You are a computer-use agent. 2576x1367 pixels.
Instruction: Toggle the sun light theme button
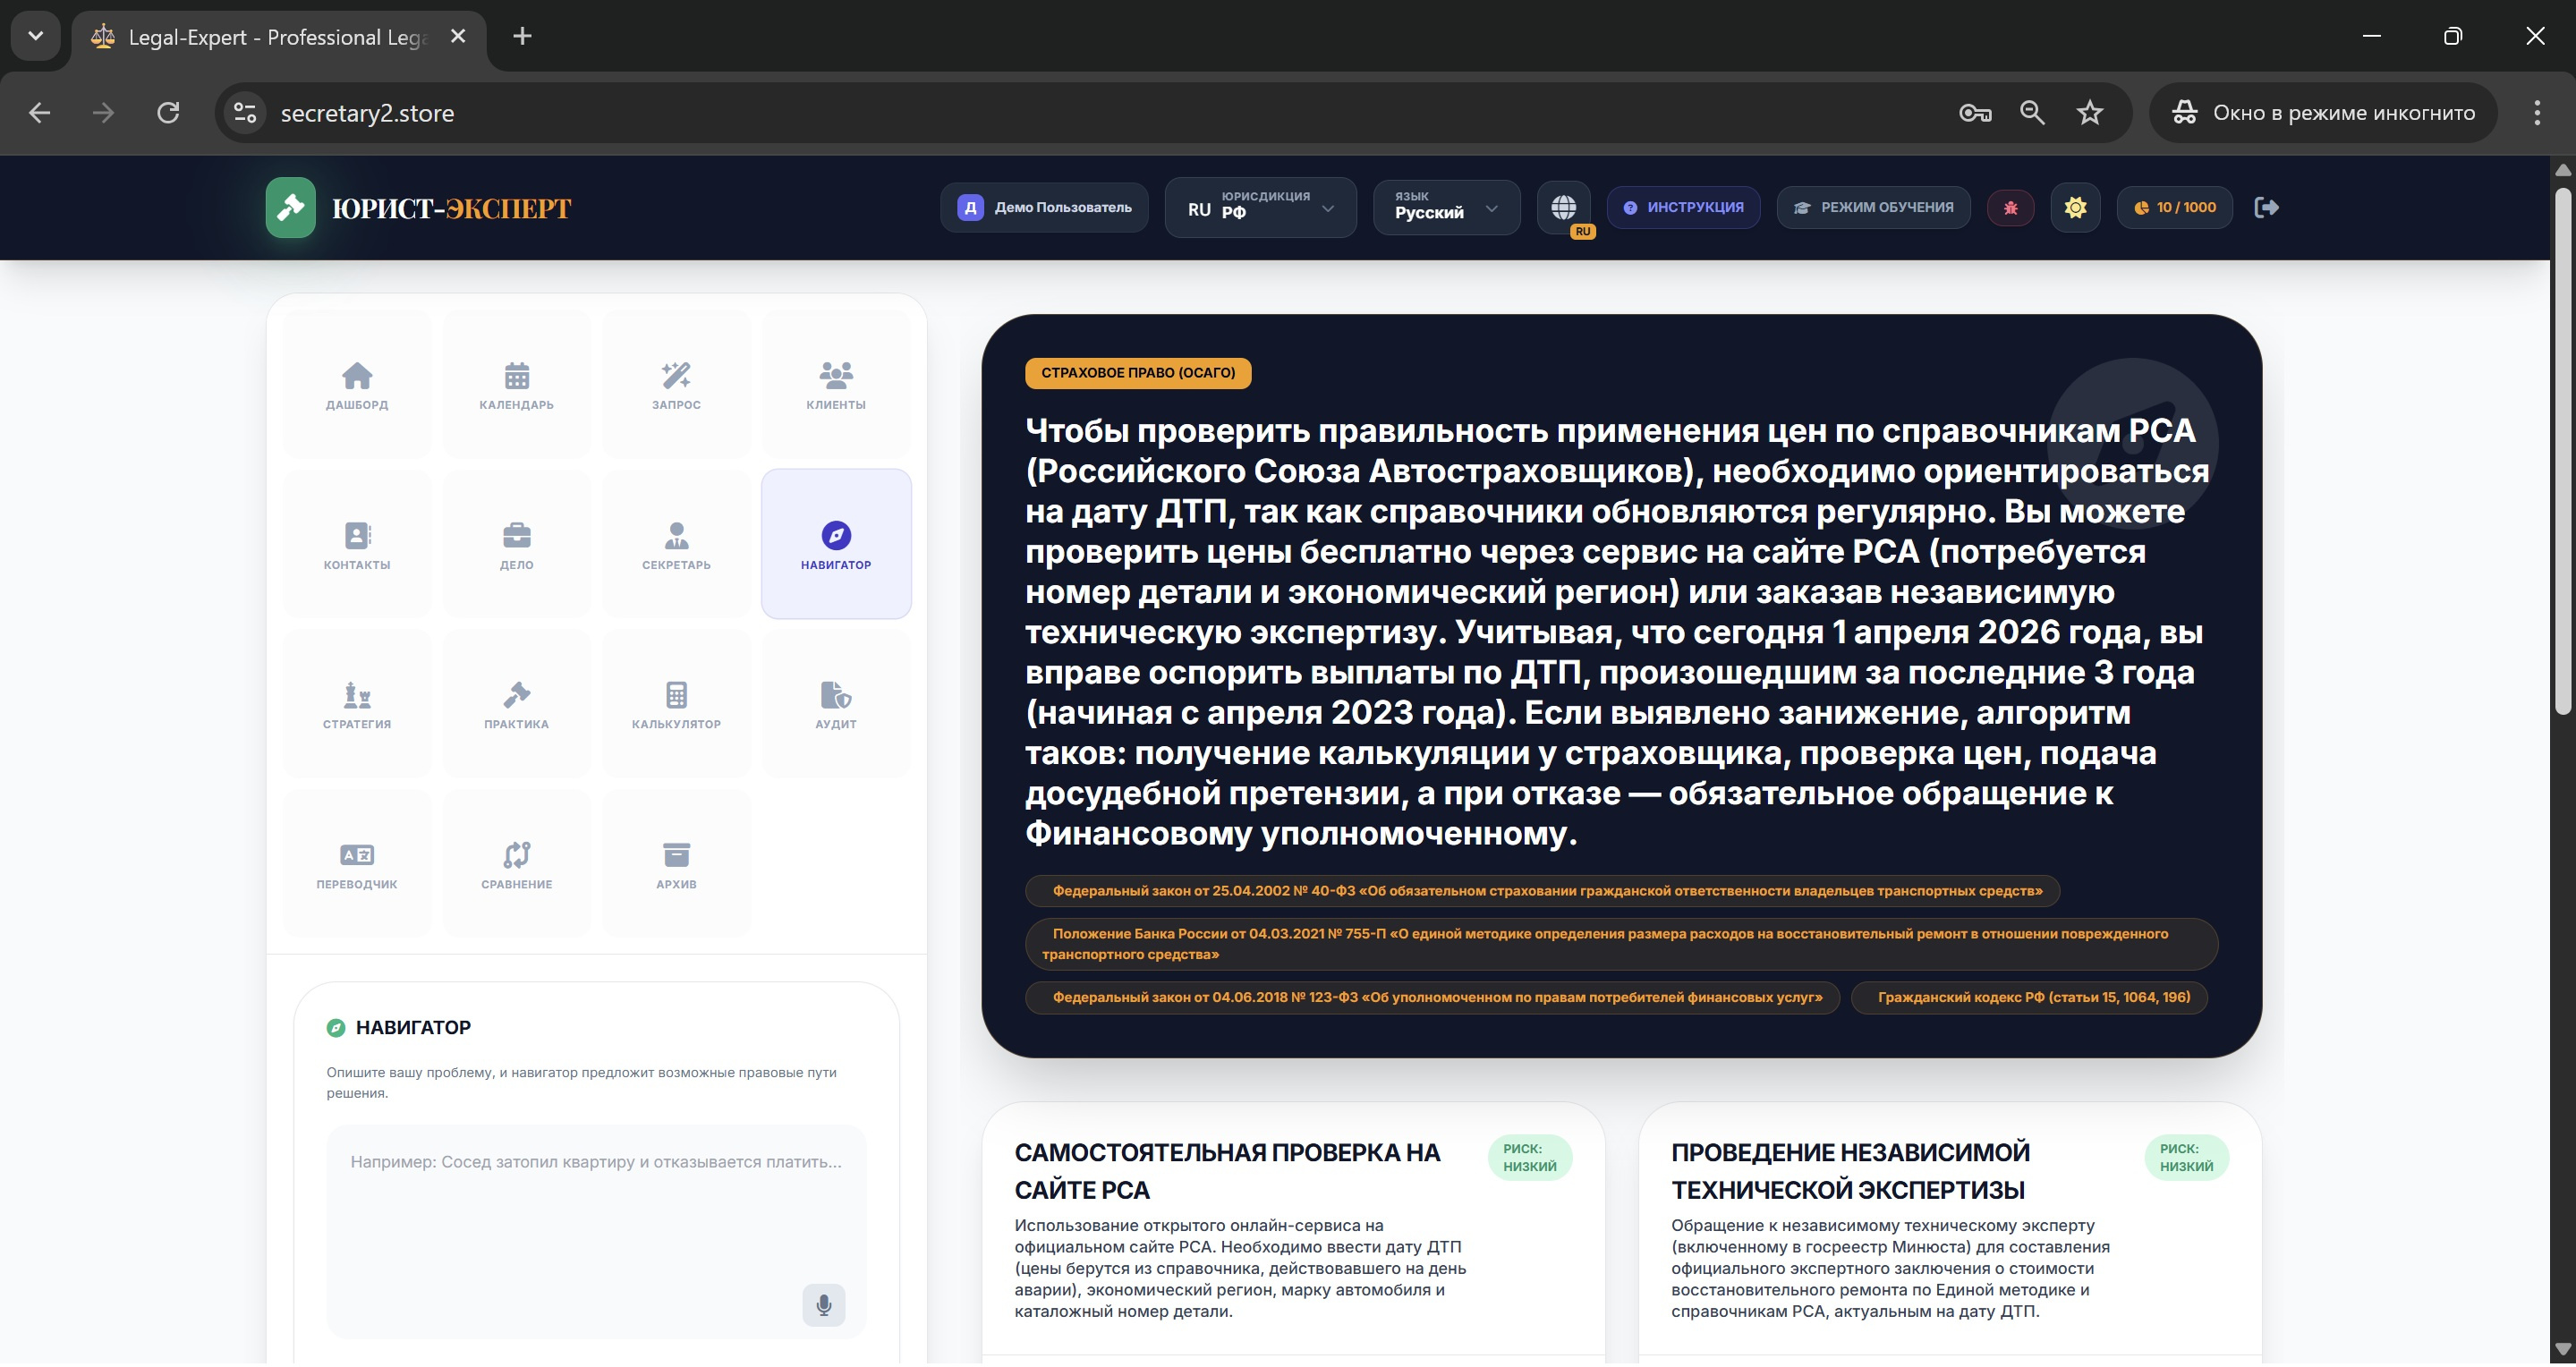coord(2075,207)
